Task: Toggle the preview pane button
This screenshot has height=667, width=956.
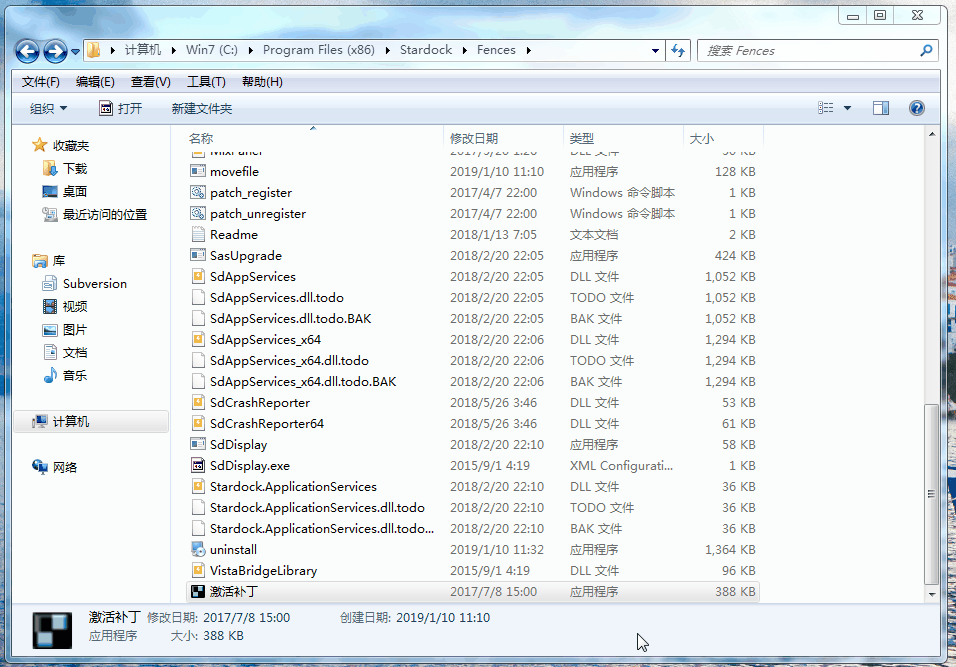Action: [x=880, y=108]
